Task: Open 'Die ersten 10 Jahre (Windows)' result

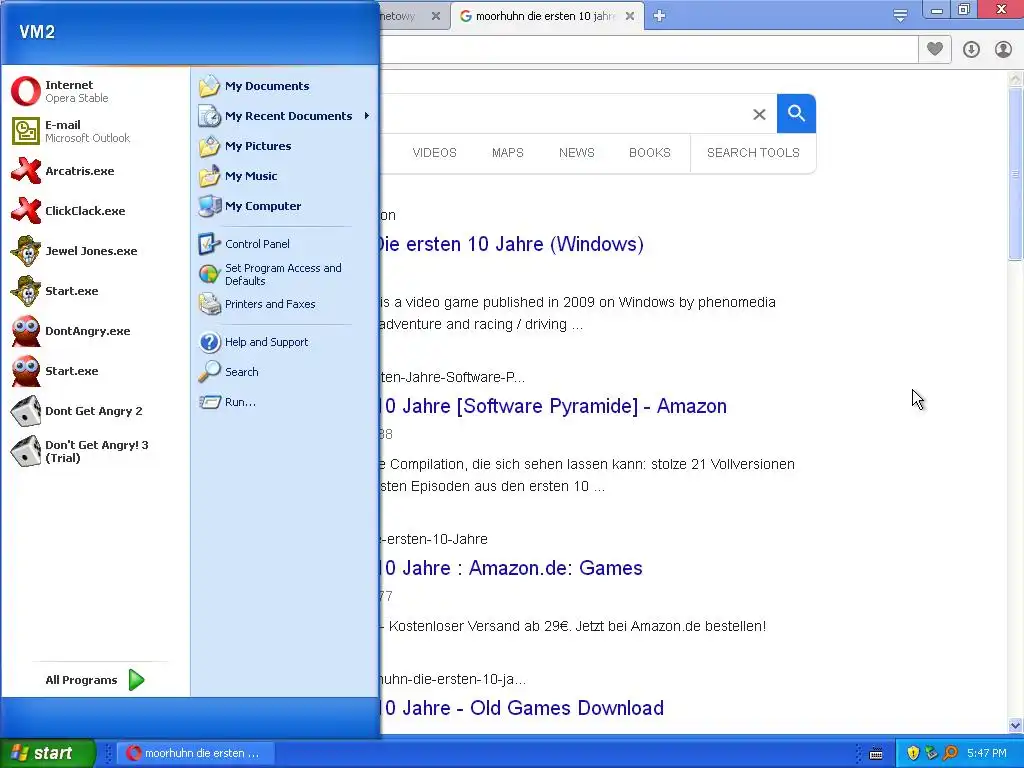Action: [511, 244]
